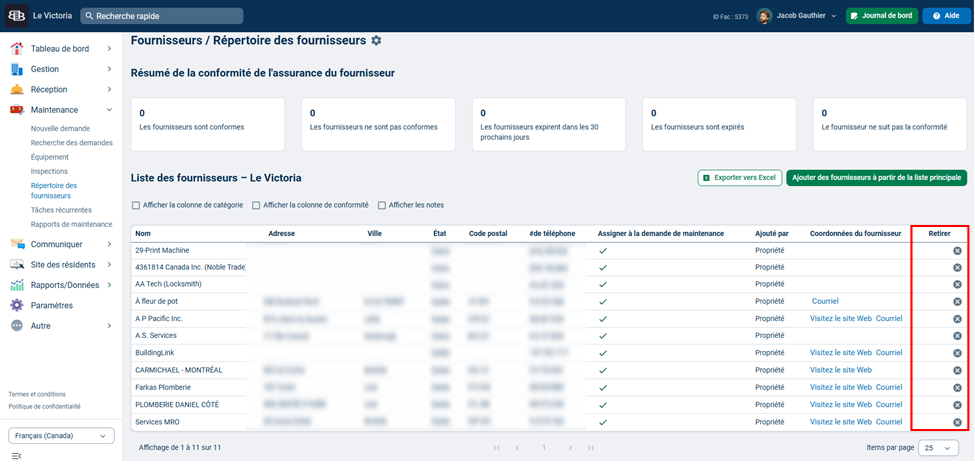
Task: Click the Autre ellipsis icon
Action: pyautogui.click(x=17, y=326)
